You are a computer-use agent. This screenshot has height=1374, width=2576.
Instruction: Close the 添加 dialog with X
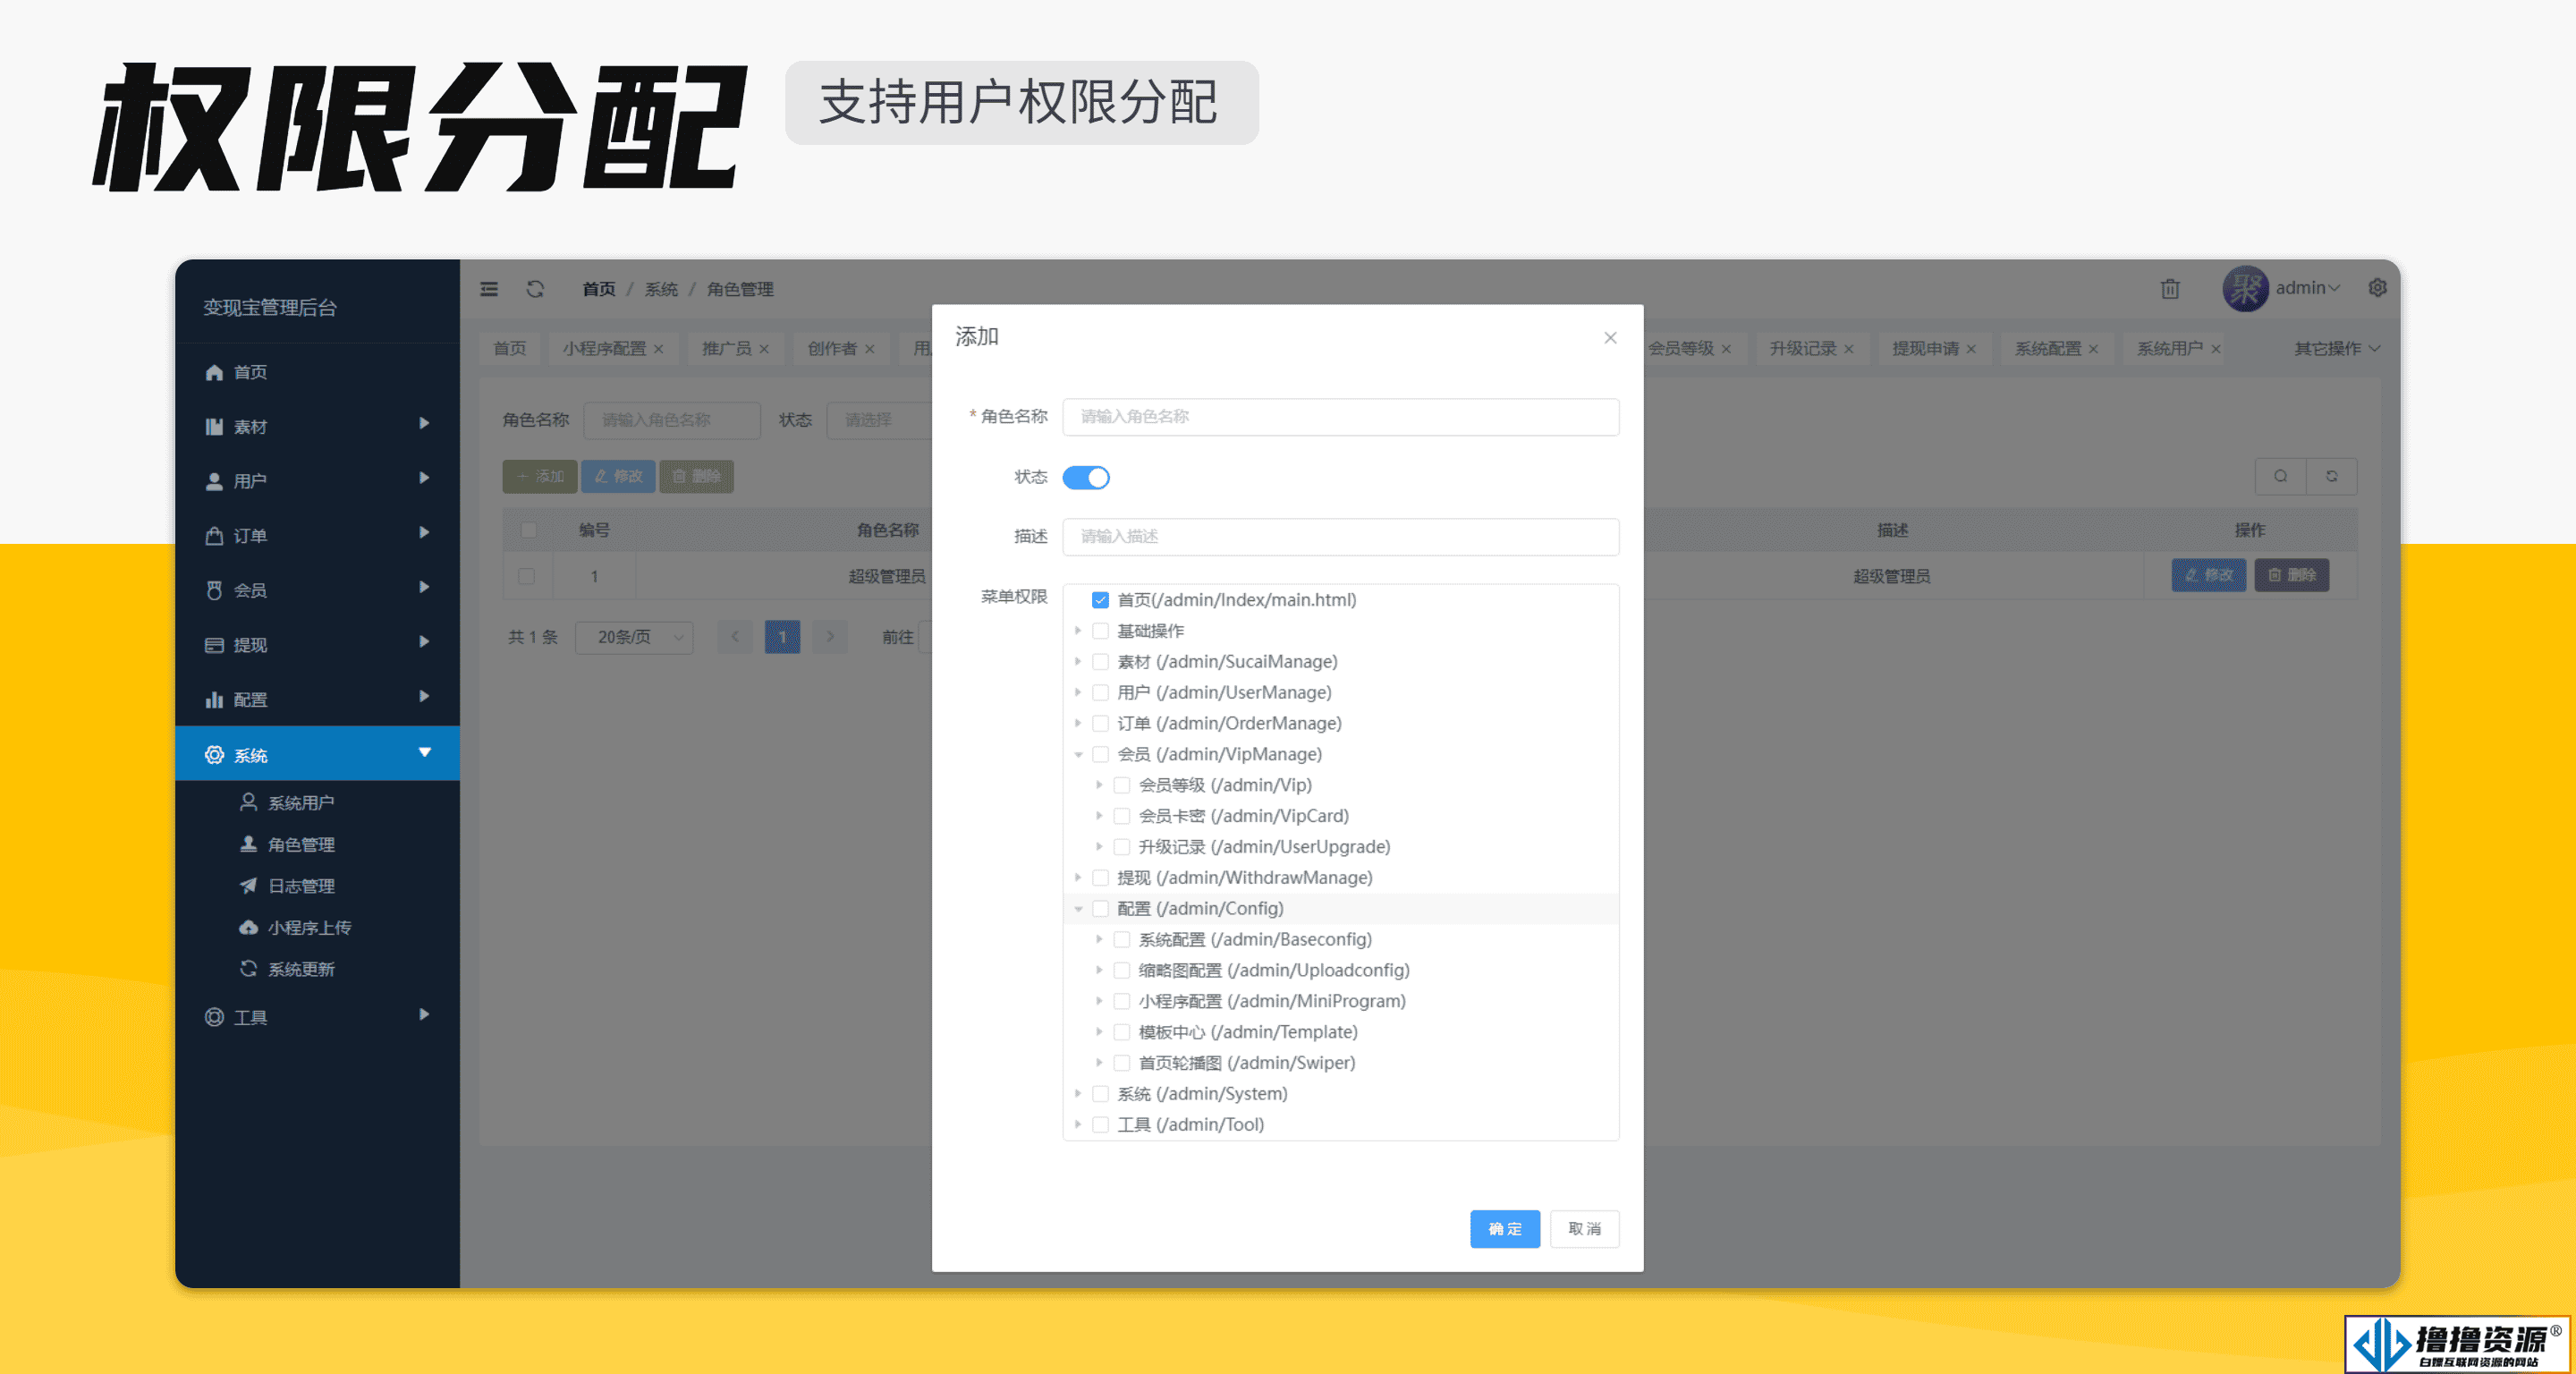(1610, 338)
